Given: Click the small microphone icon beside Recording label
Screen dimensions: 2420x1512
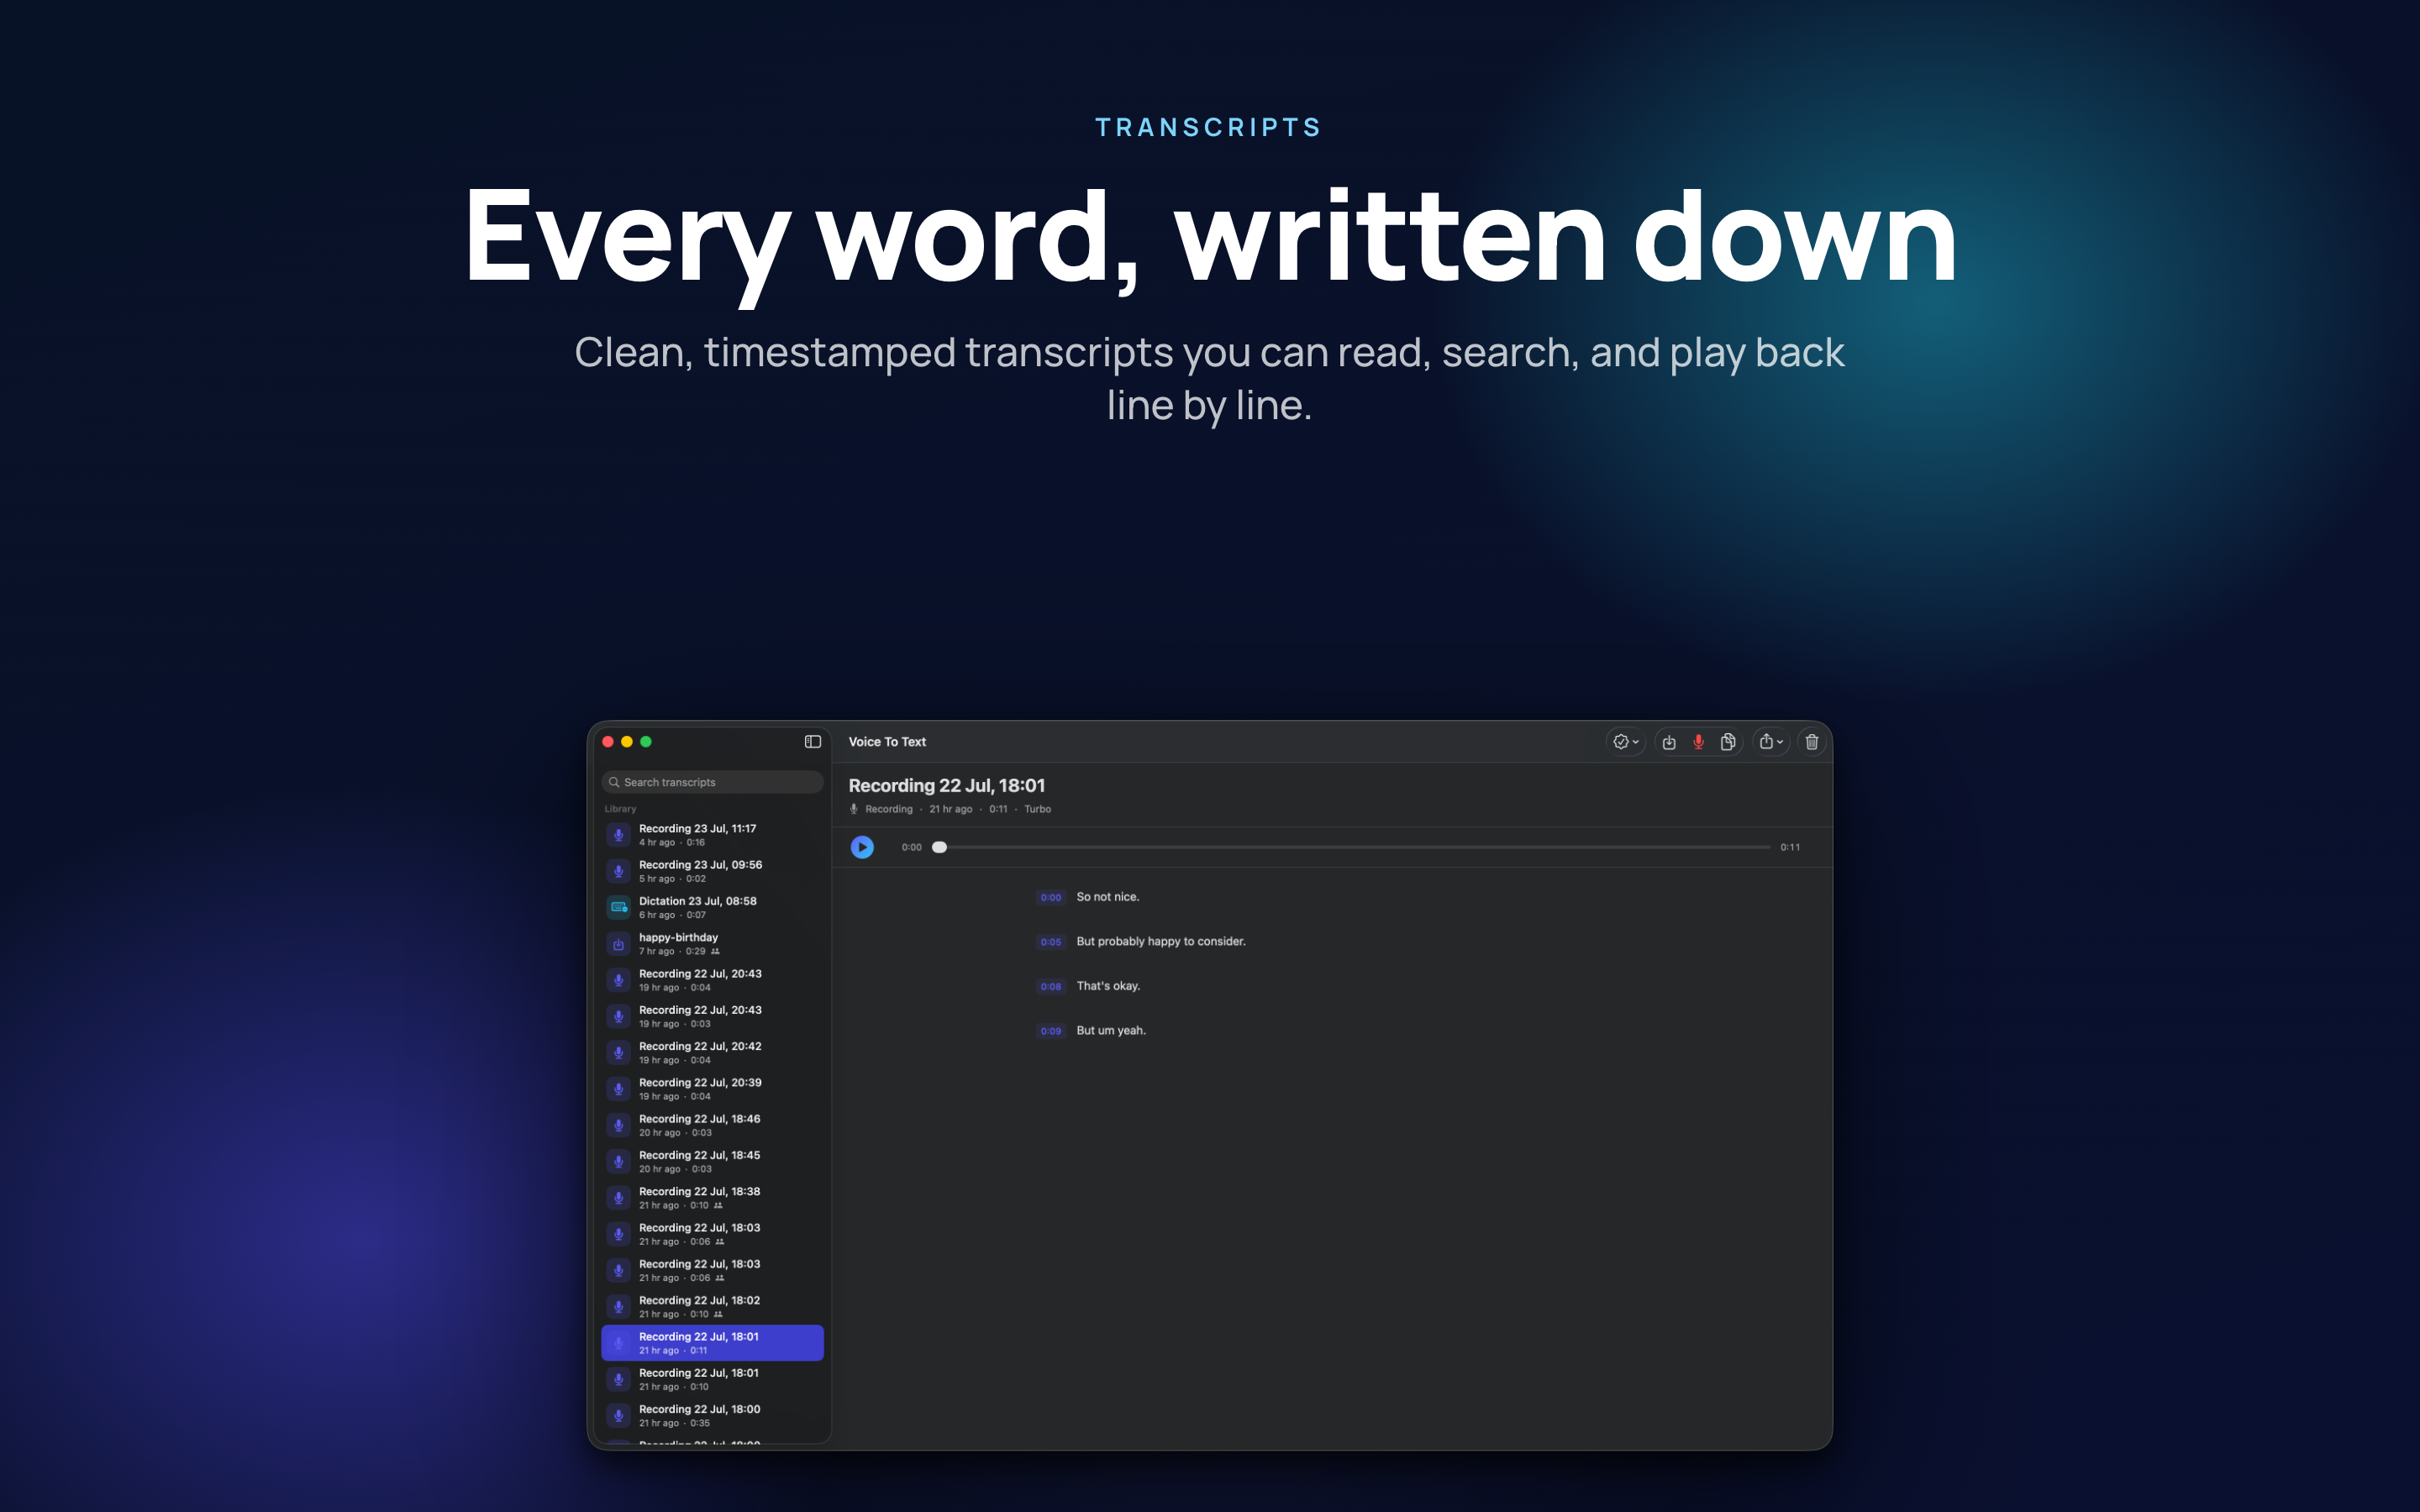Looking at the screenshot, I should [854, 809].
